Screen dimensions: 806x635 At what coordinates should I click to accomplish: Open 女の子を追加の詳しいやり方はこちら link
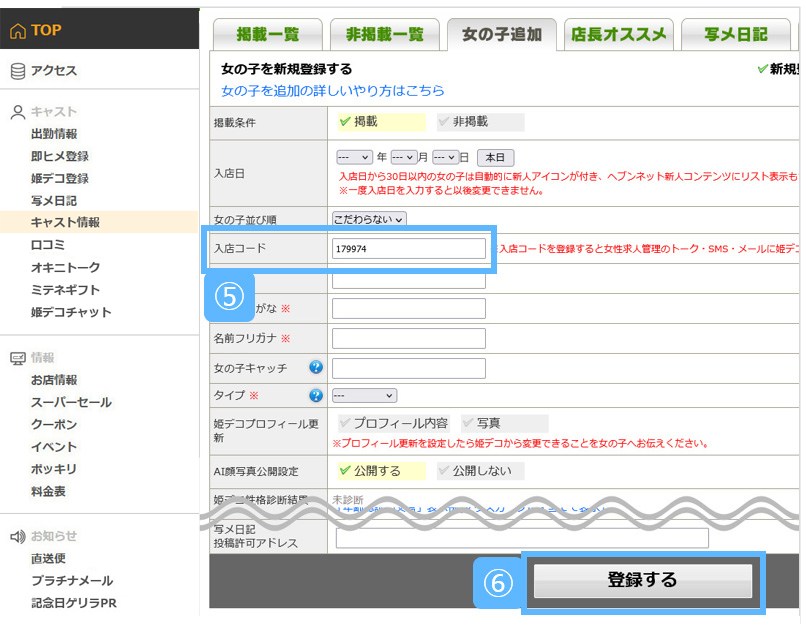point(333,90)
